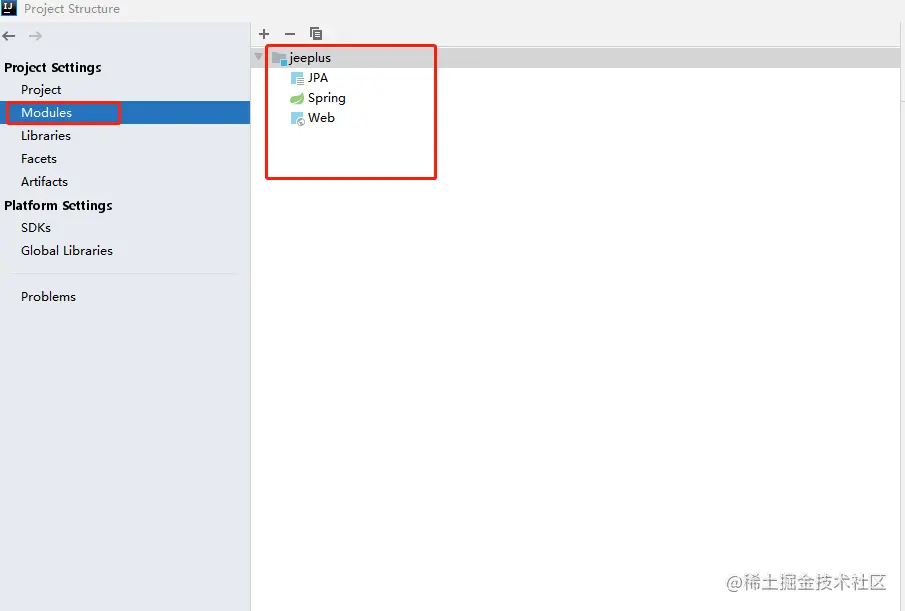
Task: Go forward with the right arrow
Action: 35,36
